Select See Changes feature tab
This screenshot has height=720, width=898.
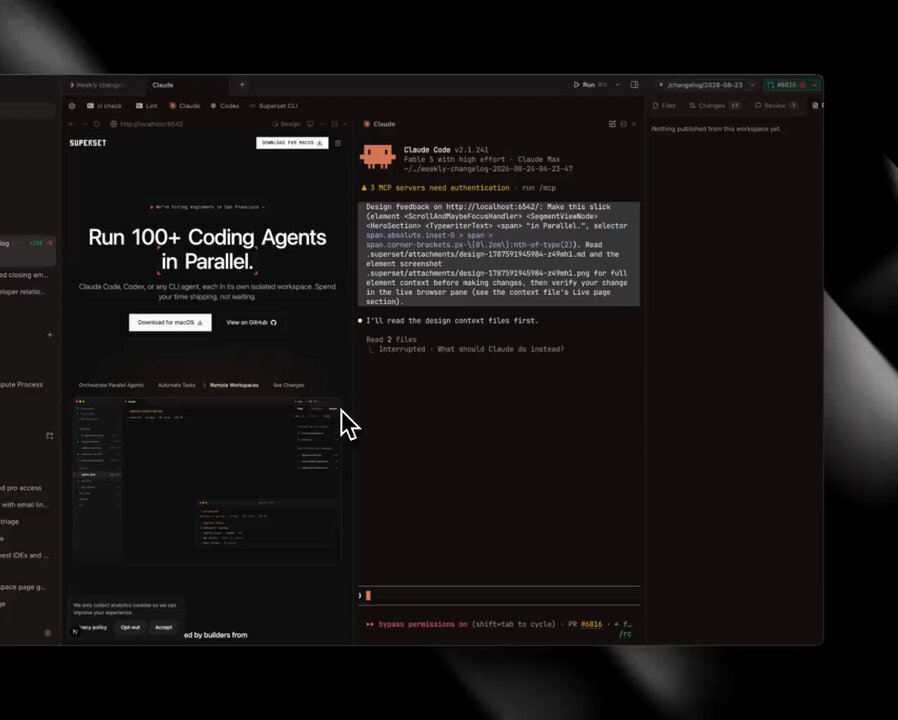point(289,385)
